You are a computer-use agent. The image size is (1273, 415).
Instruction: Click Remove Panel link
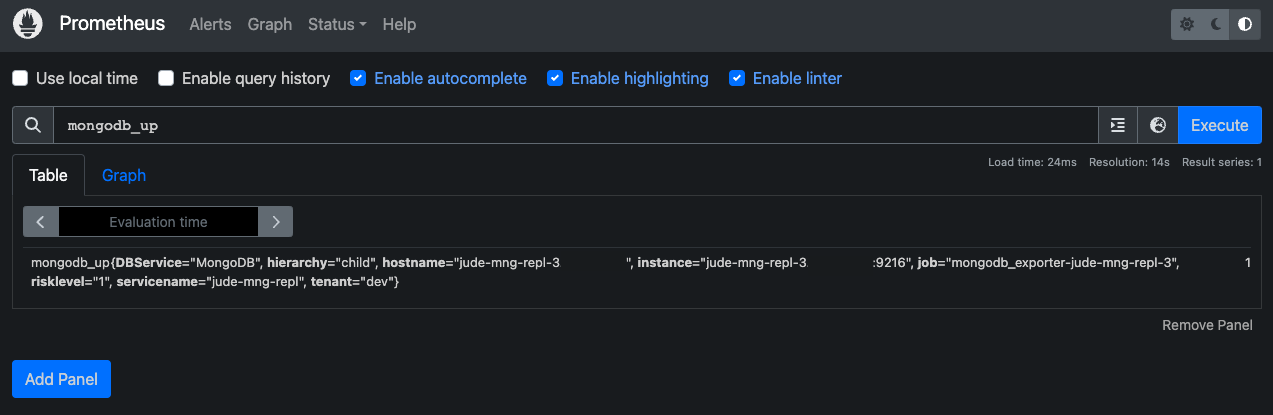tap(1207, 325)
